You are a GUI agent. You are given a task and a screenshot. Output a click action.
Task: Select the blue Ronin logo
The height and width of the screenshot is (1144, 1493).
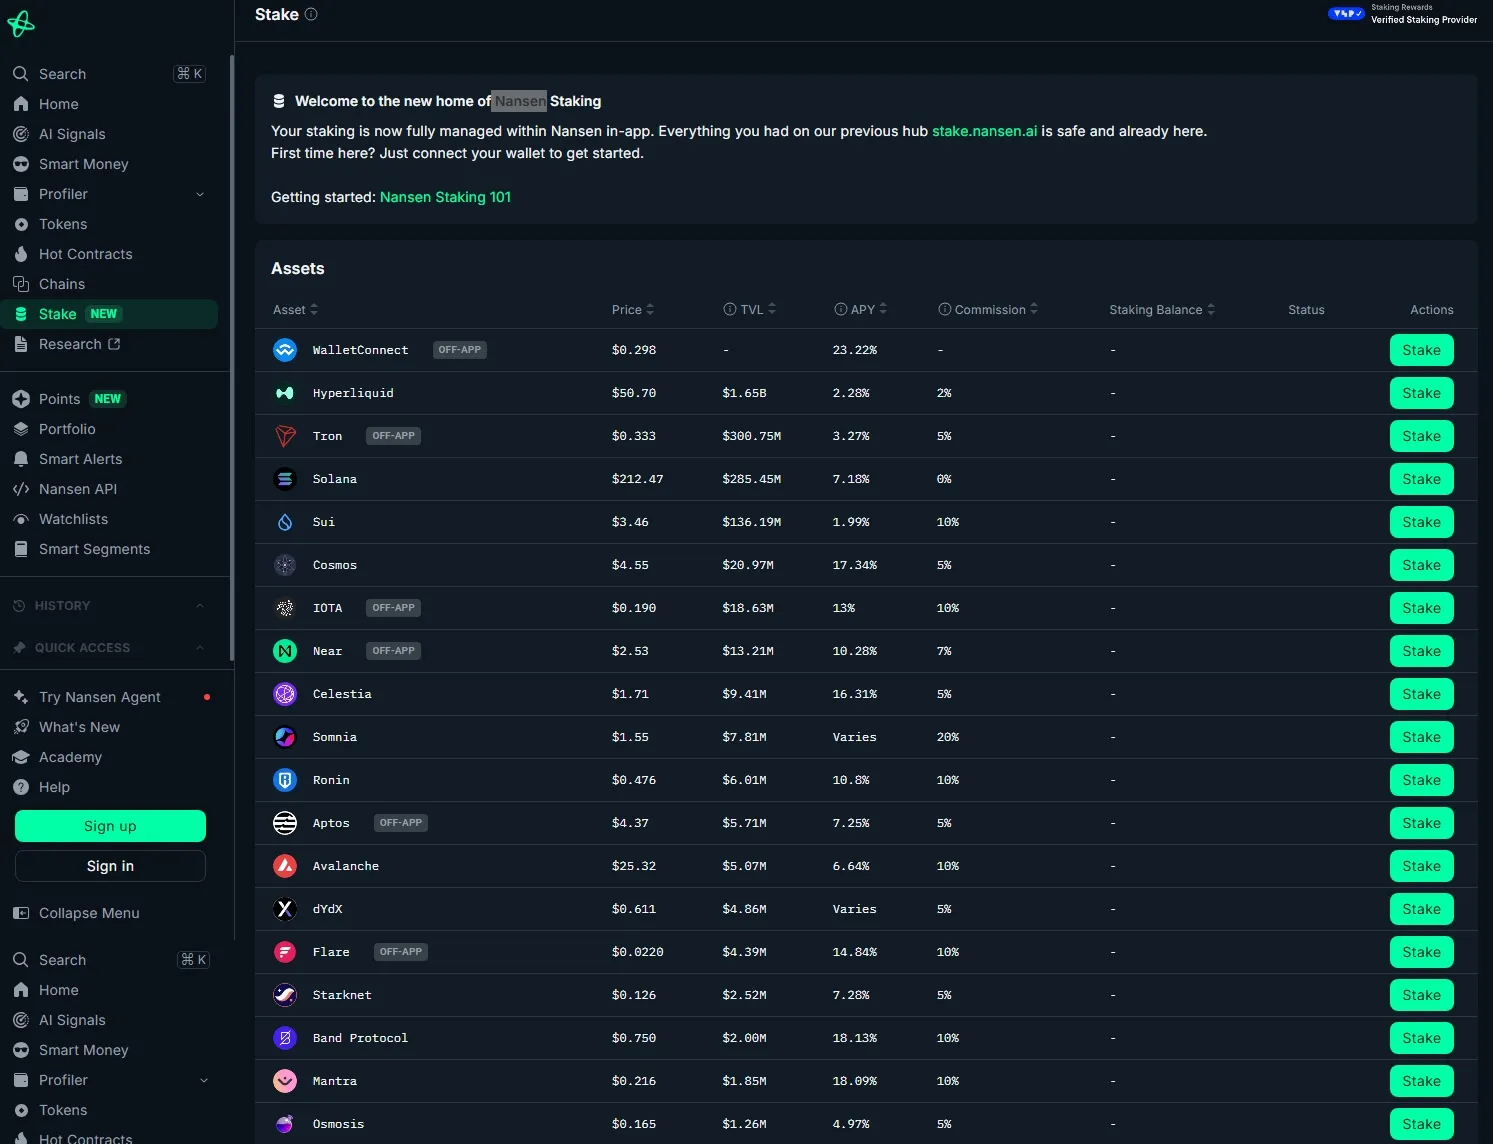[285, 780]
